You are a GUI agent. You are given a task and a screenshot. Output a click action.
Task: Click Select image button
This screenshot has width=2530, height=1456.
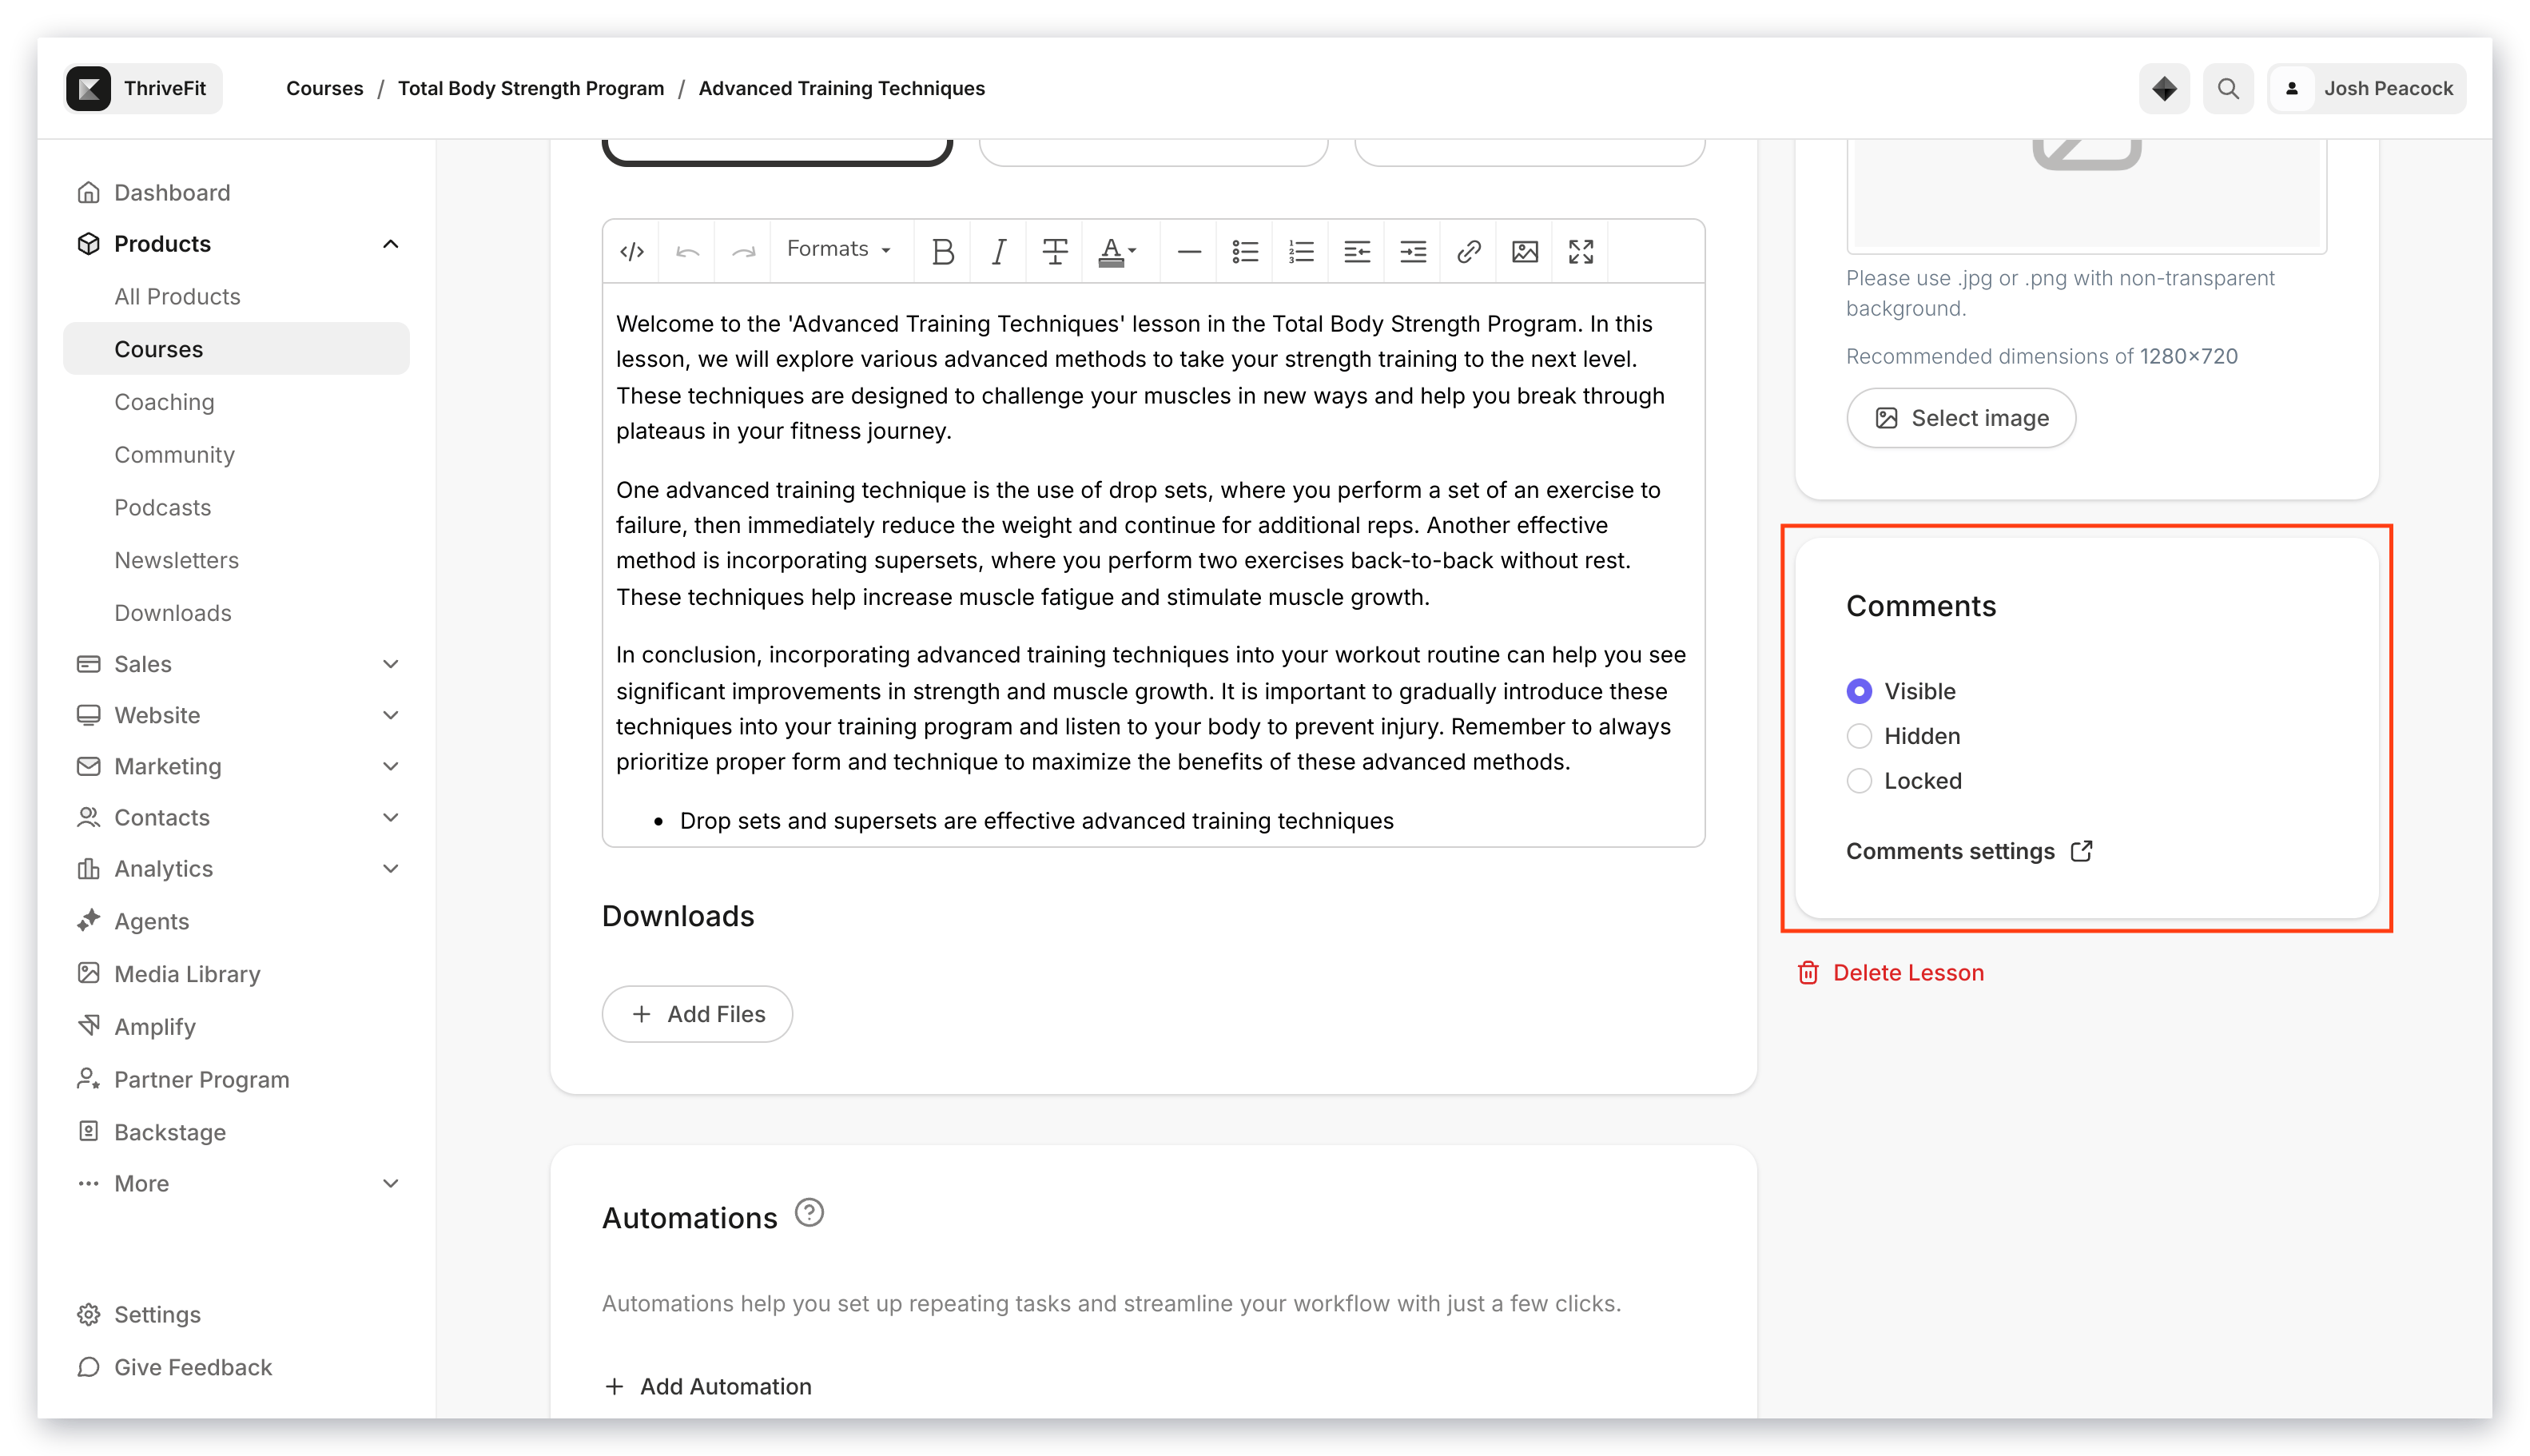[1961, 418]
